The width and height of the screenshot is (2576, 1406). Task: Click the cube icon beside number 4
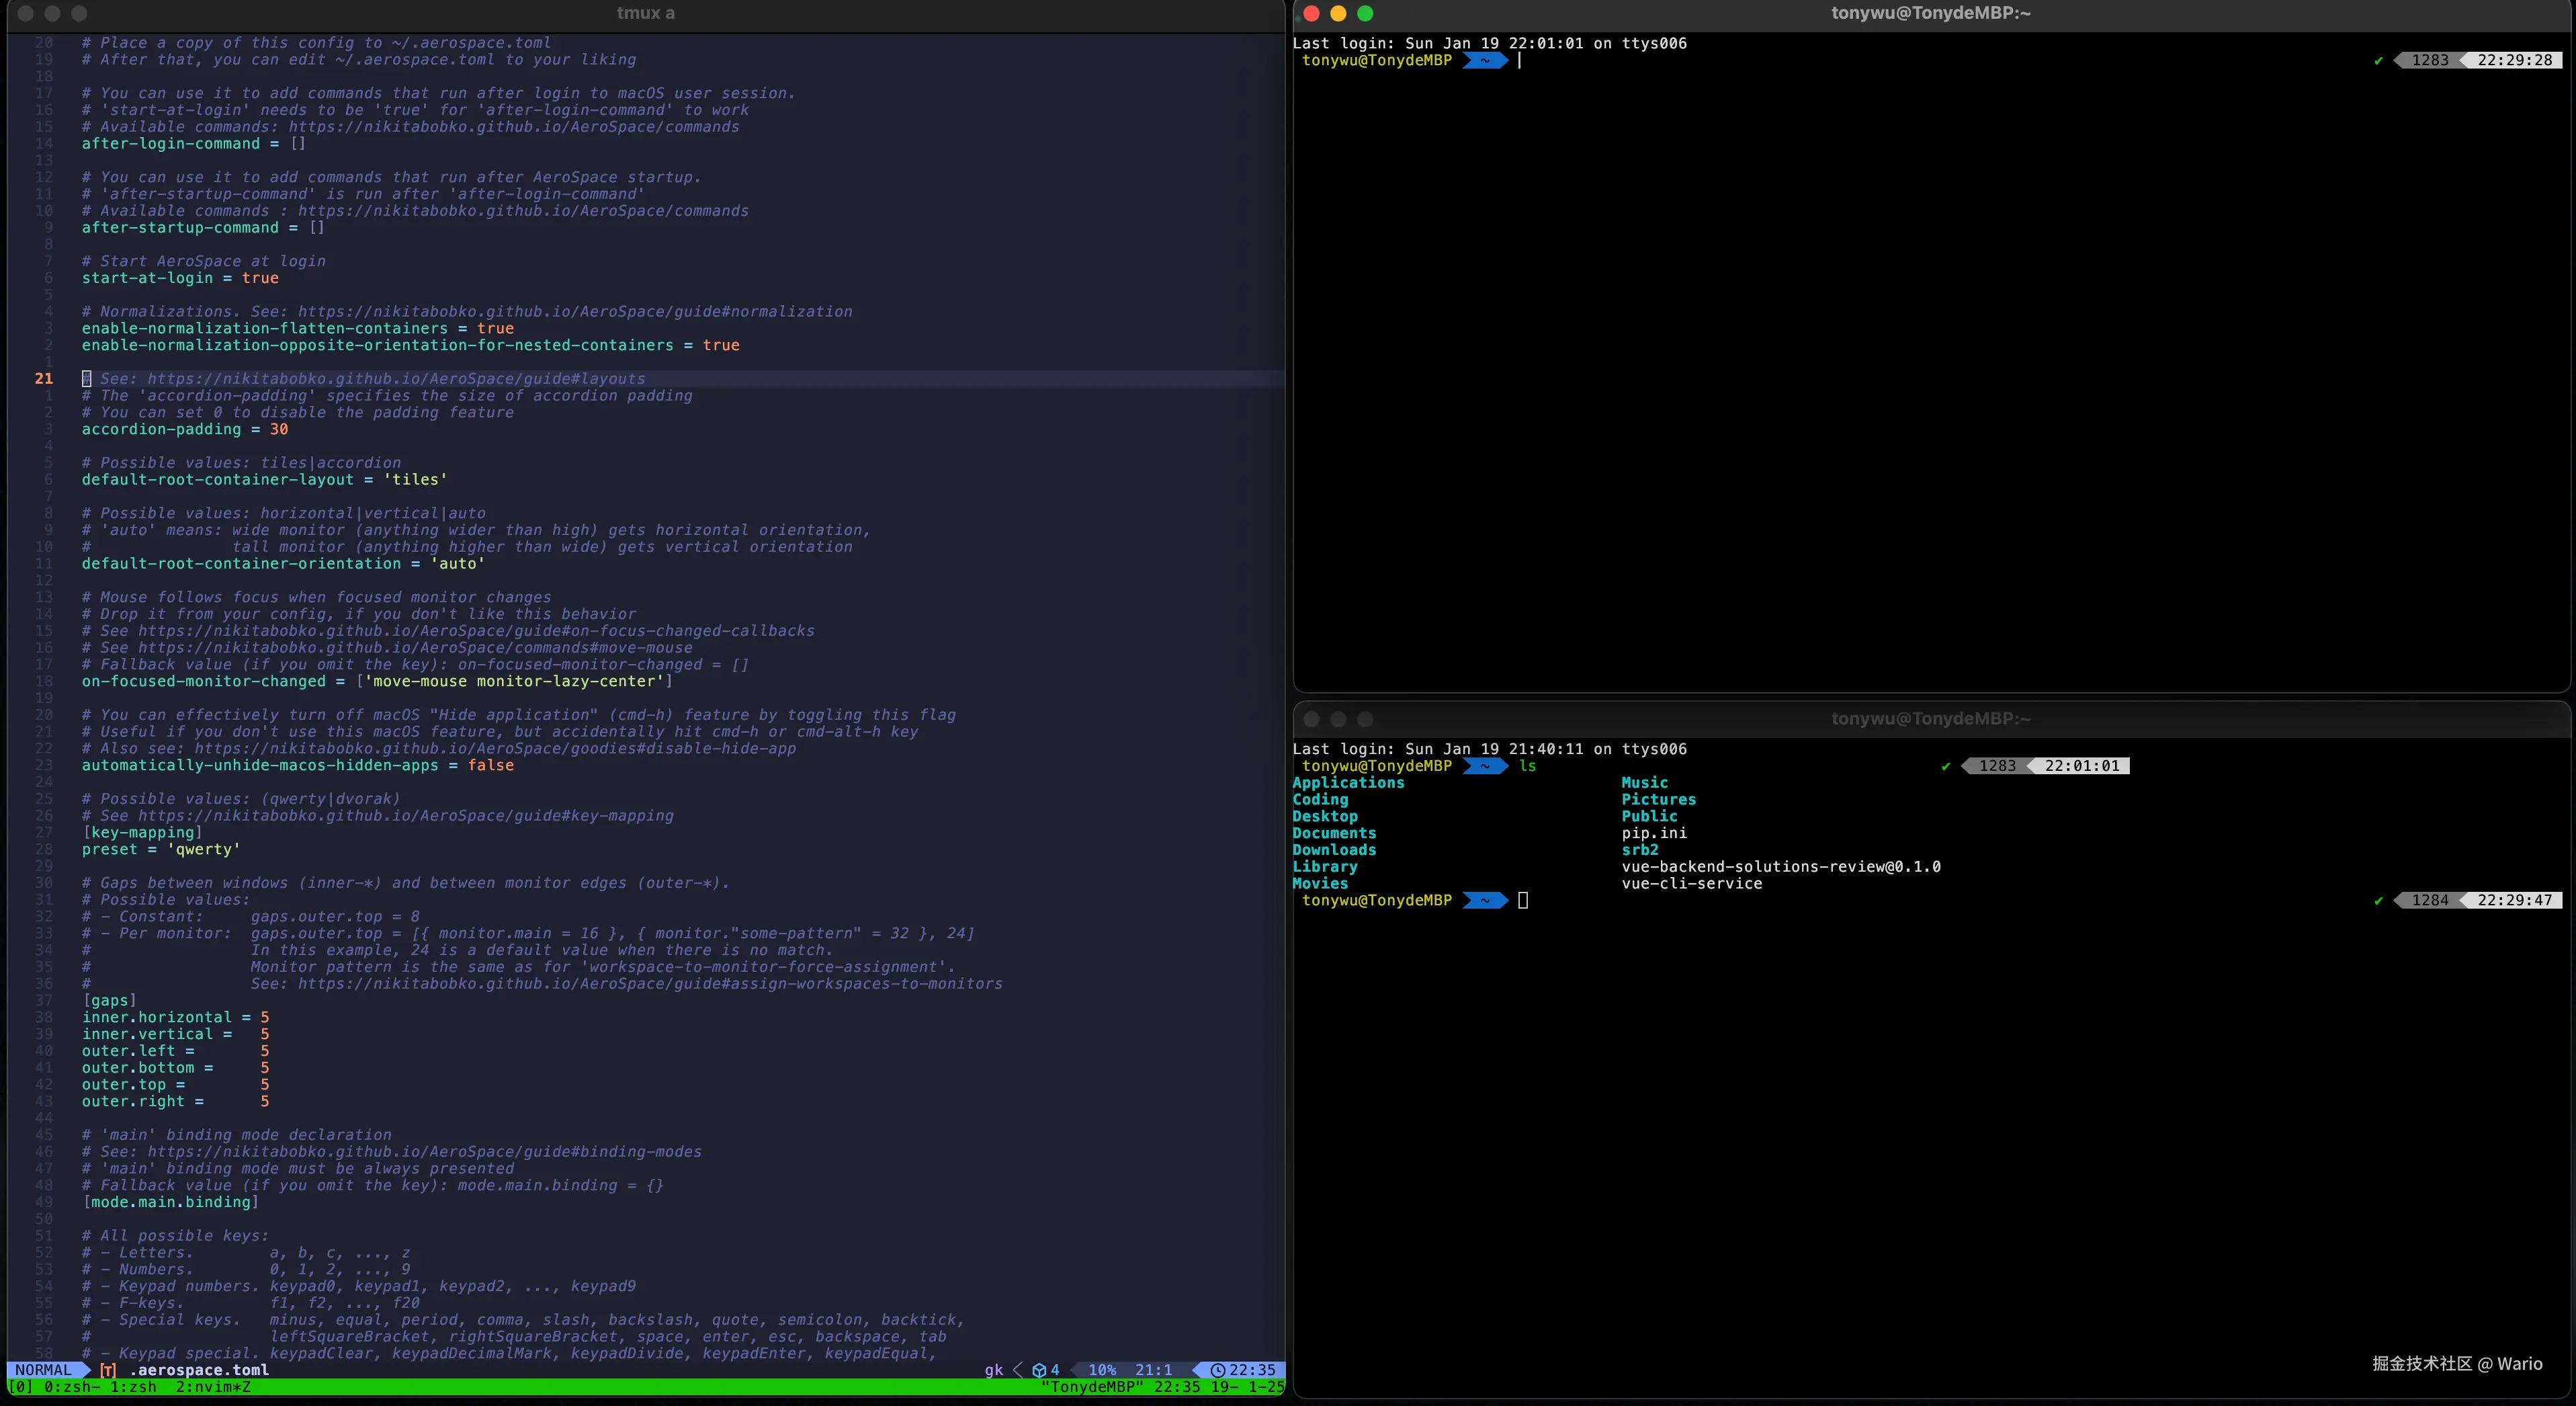point(1039,1370)
